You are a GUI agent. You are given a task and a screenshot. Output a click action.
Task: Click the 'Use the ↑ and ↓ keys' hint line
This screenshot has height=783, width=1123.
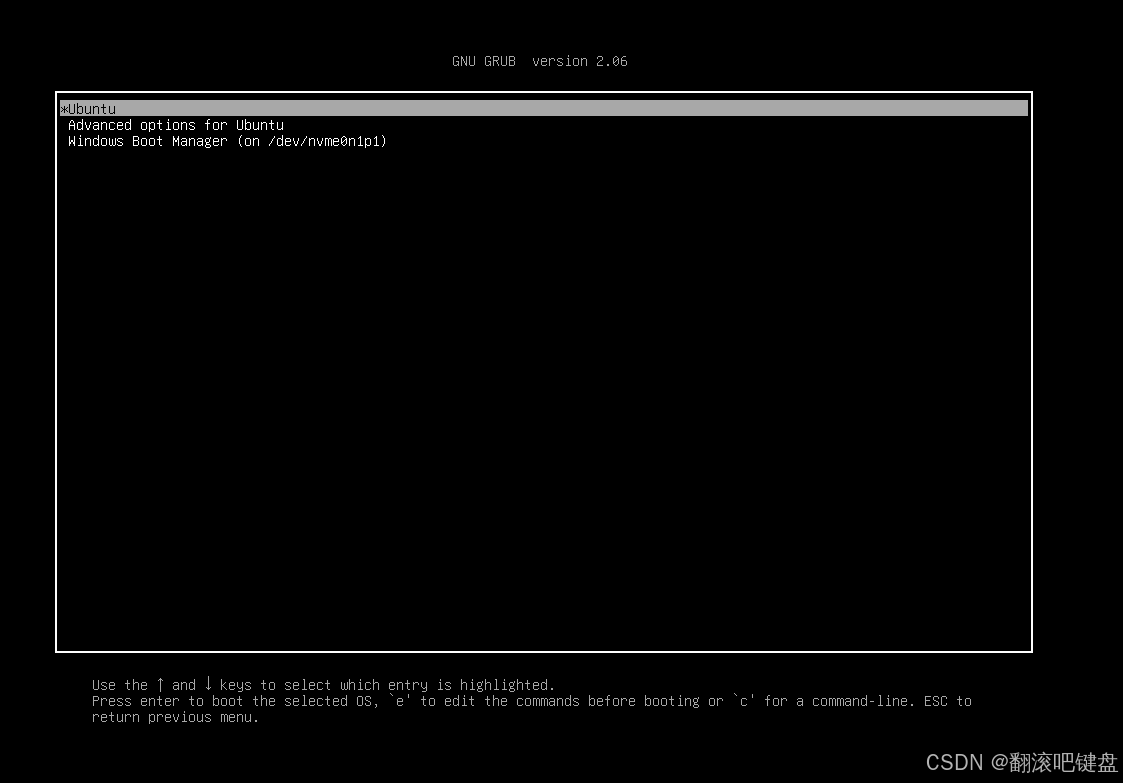coord(323,685)
